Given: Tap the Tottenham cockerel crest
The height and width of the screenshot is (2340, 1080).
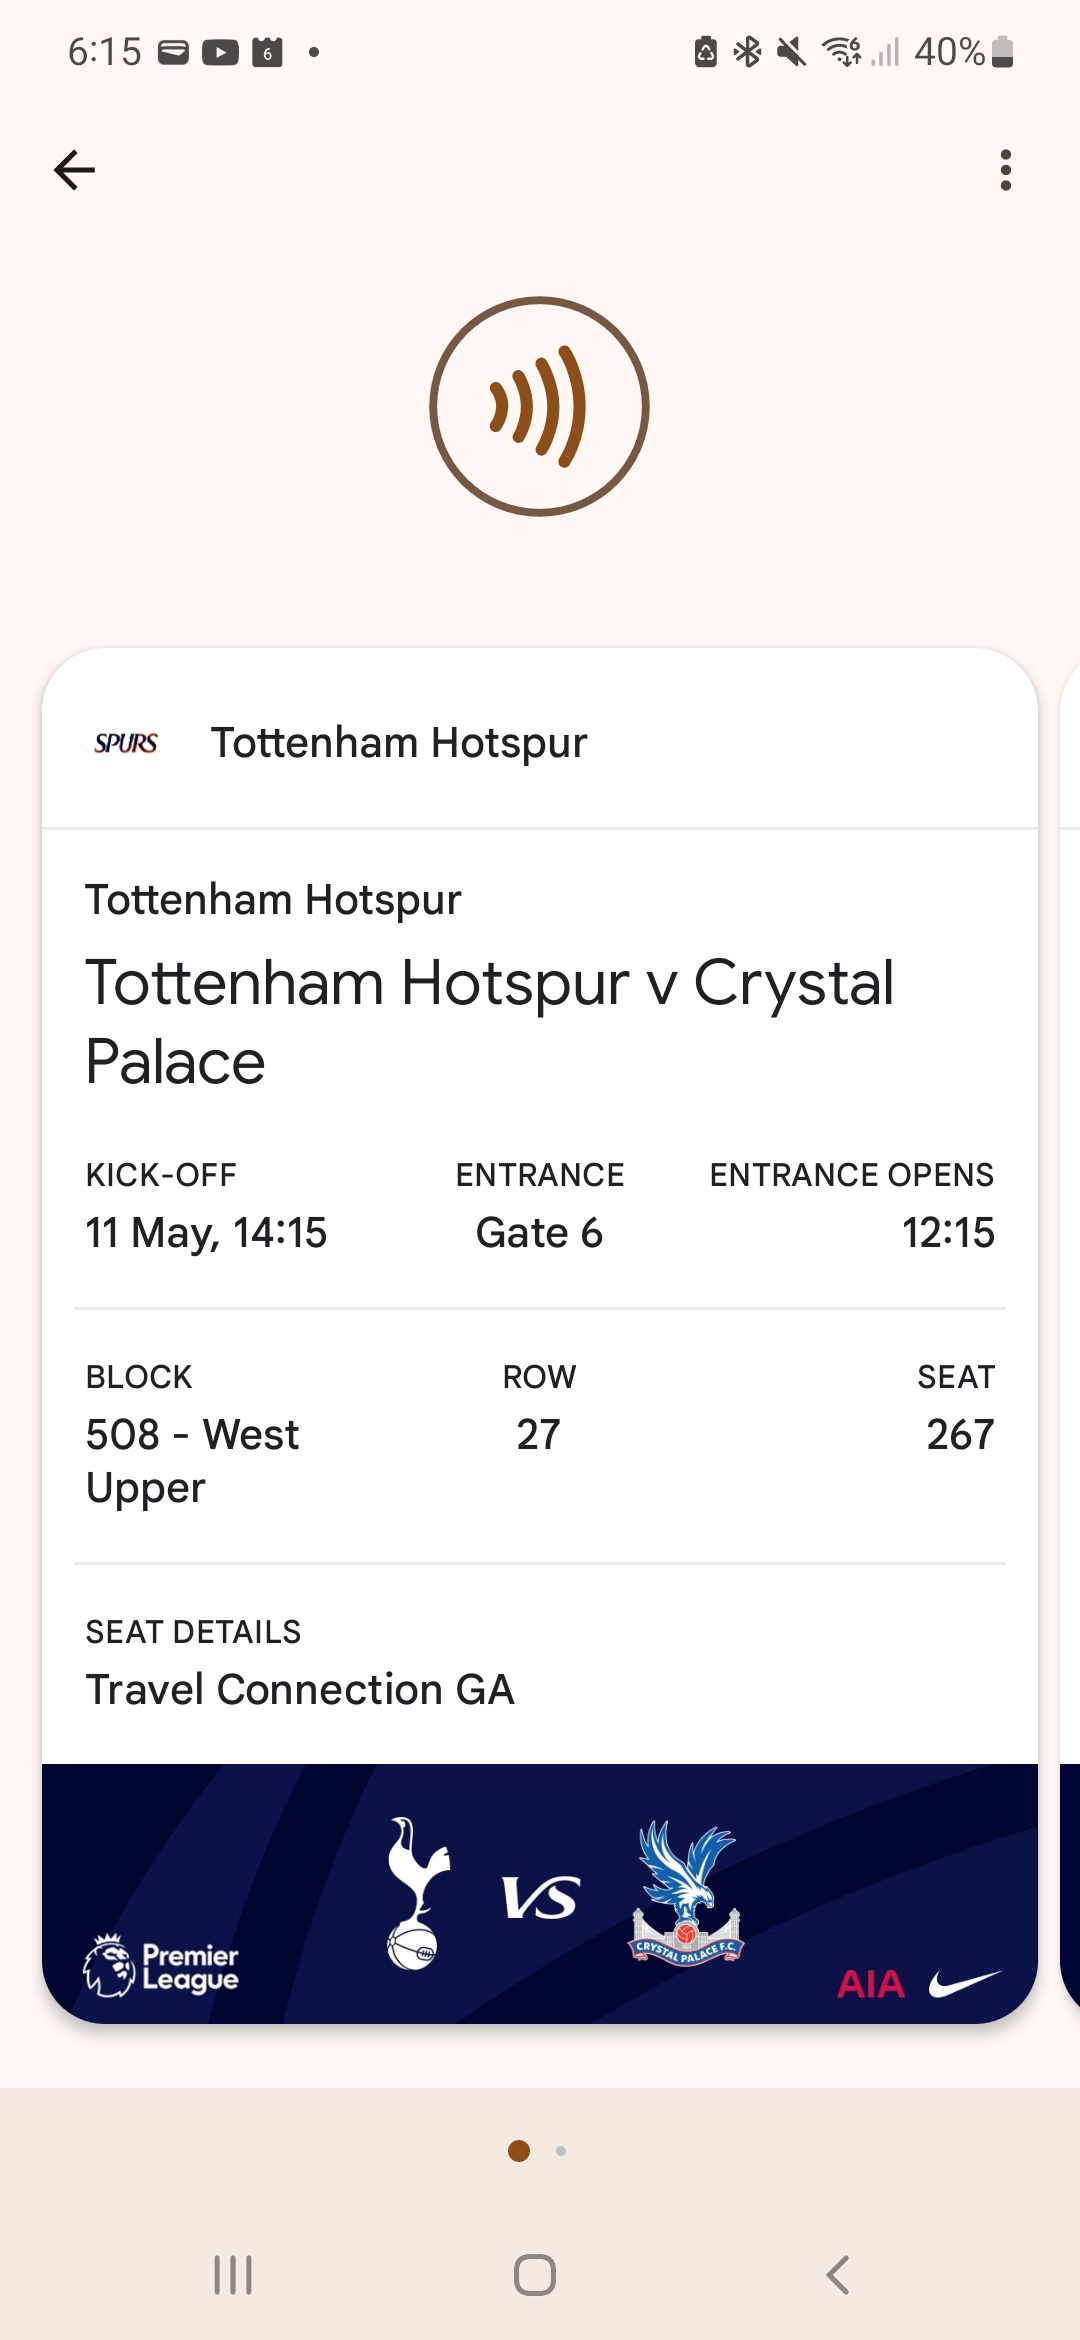Looking at the screenshot, I should click(415, 1893).
